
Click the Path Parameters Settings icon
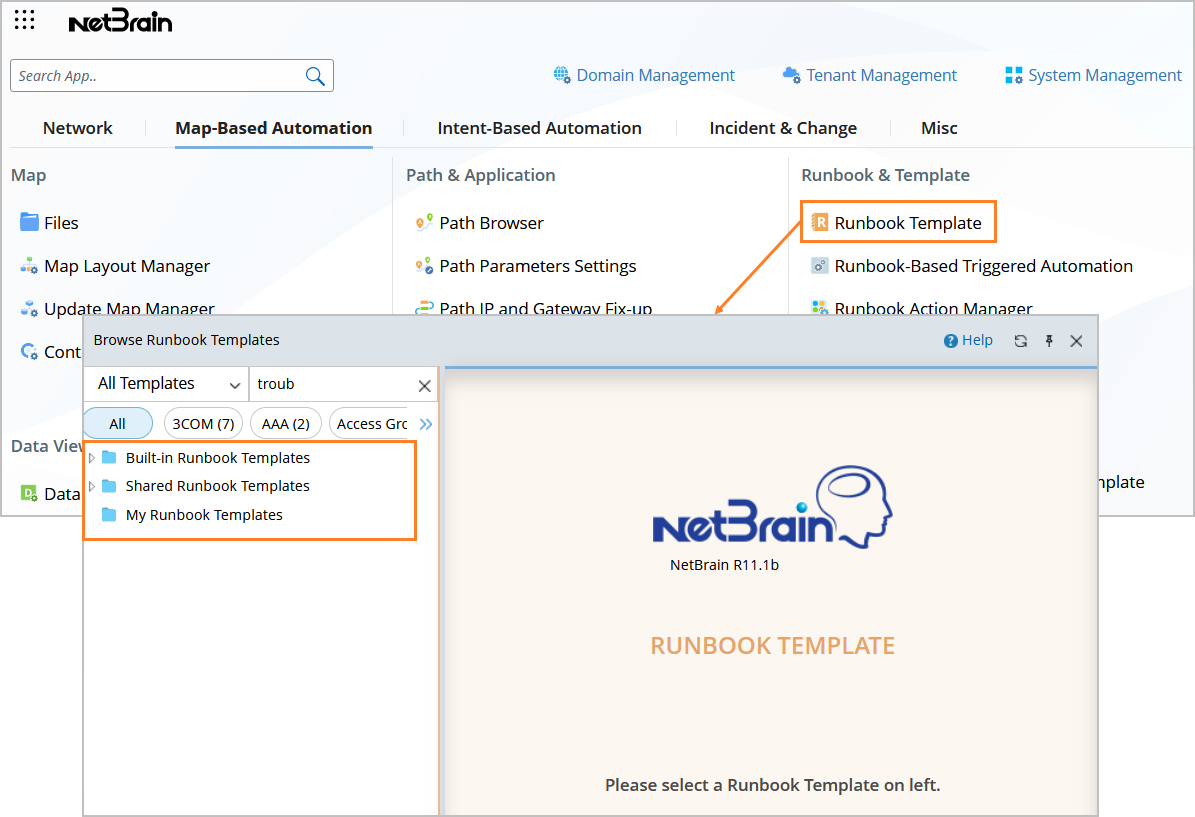(x=424, y=266)
